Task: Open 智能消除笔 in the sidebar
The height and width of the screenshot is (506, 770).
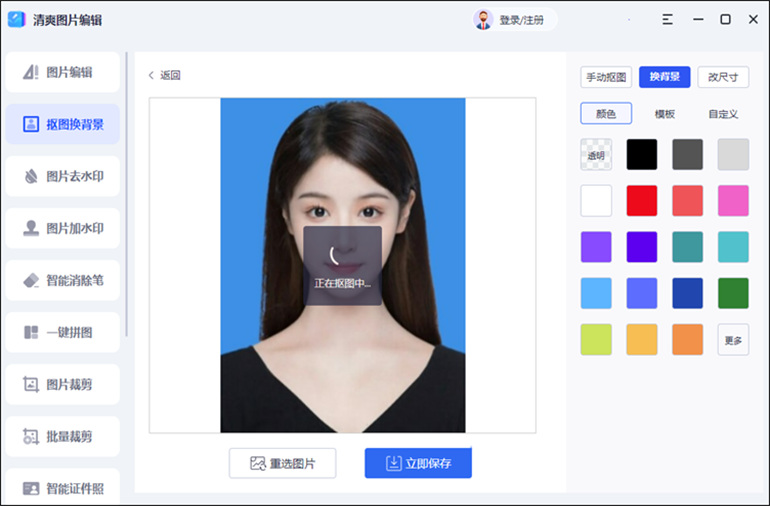Action: 62,281
